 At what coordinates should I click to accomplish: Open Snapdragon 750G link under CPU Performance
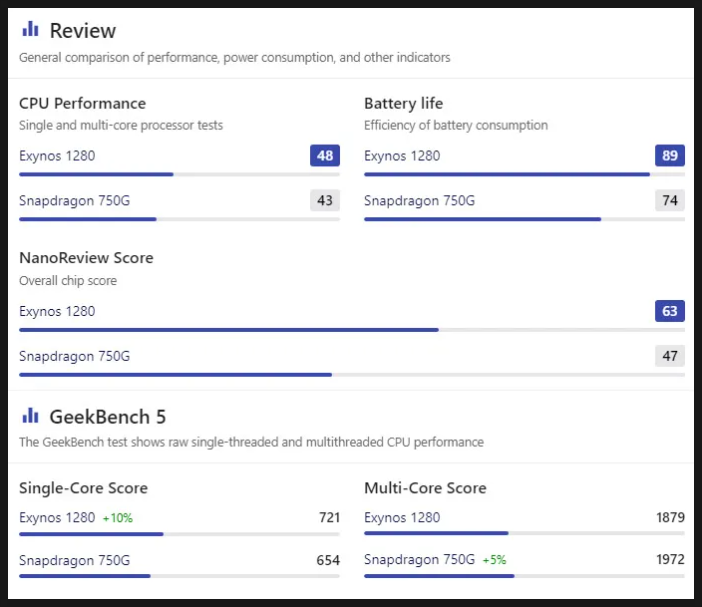(74, 201)
